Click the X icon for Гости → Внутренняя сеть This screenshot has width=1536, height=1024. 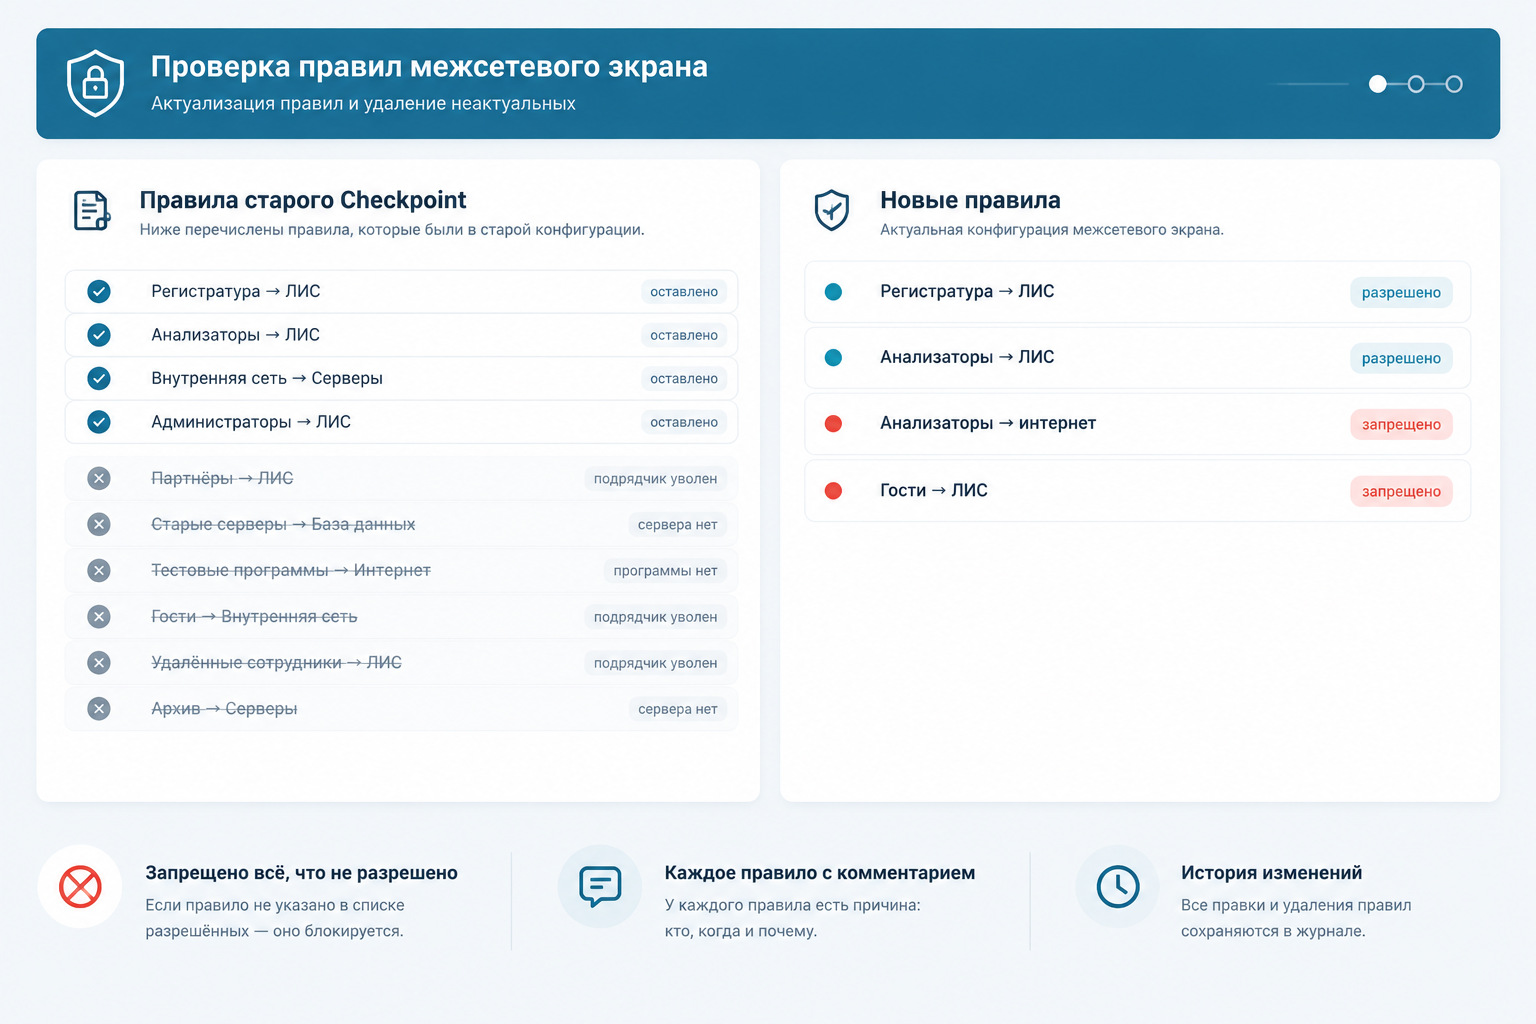99,616
